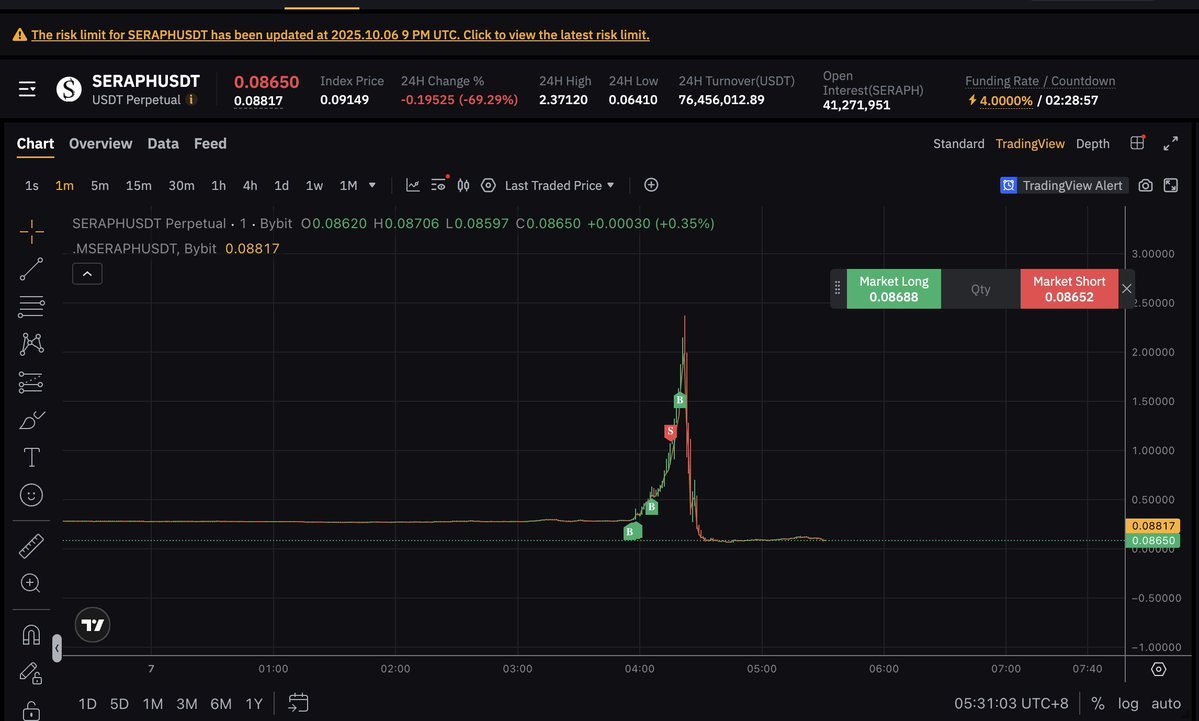The height and width of the screenshot is (721, 1199).
Task: Select the crosshair cursor tool
Action: click(x=31, y=231)
